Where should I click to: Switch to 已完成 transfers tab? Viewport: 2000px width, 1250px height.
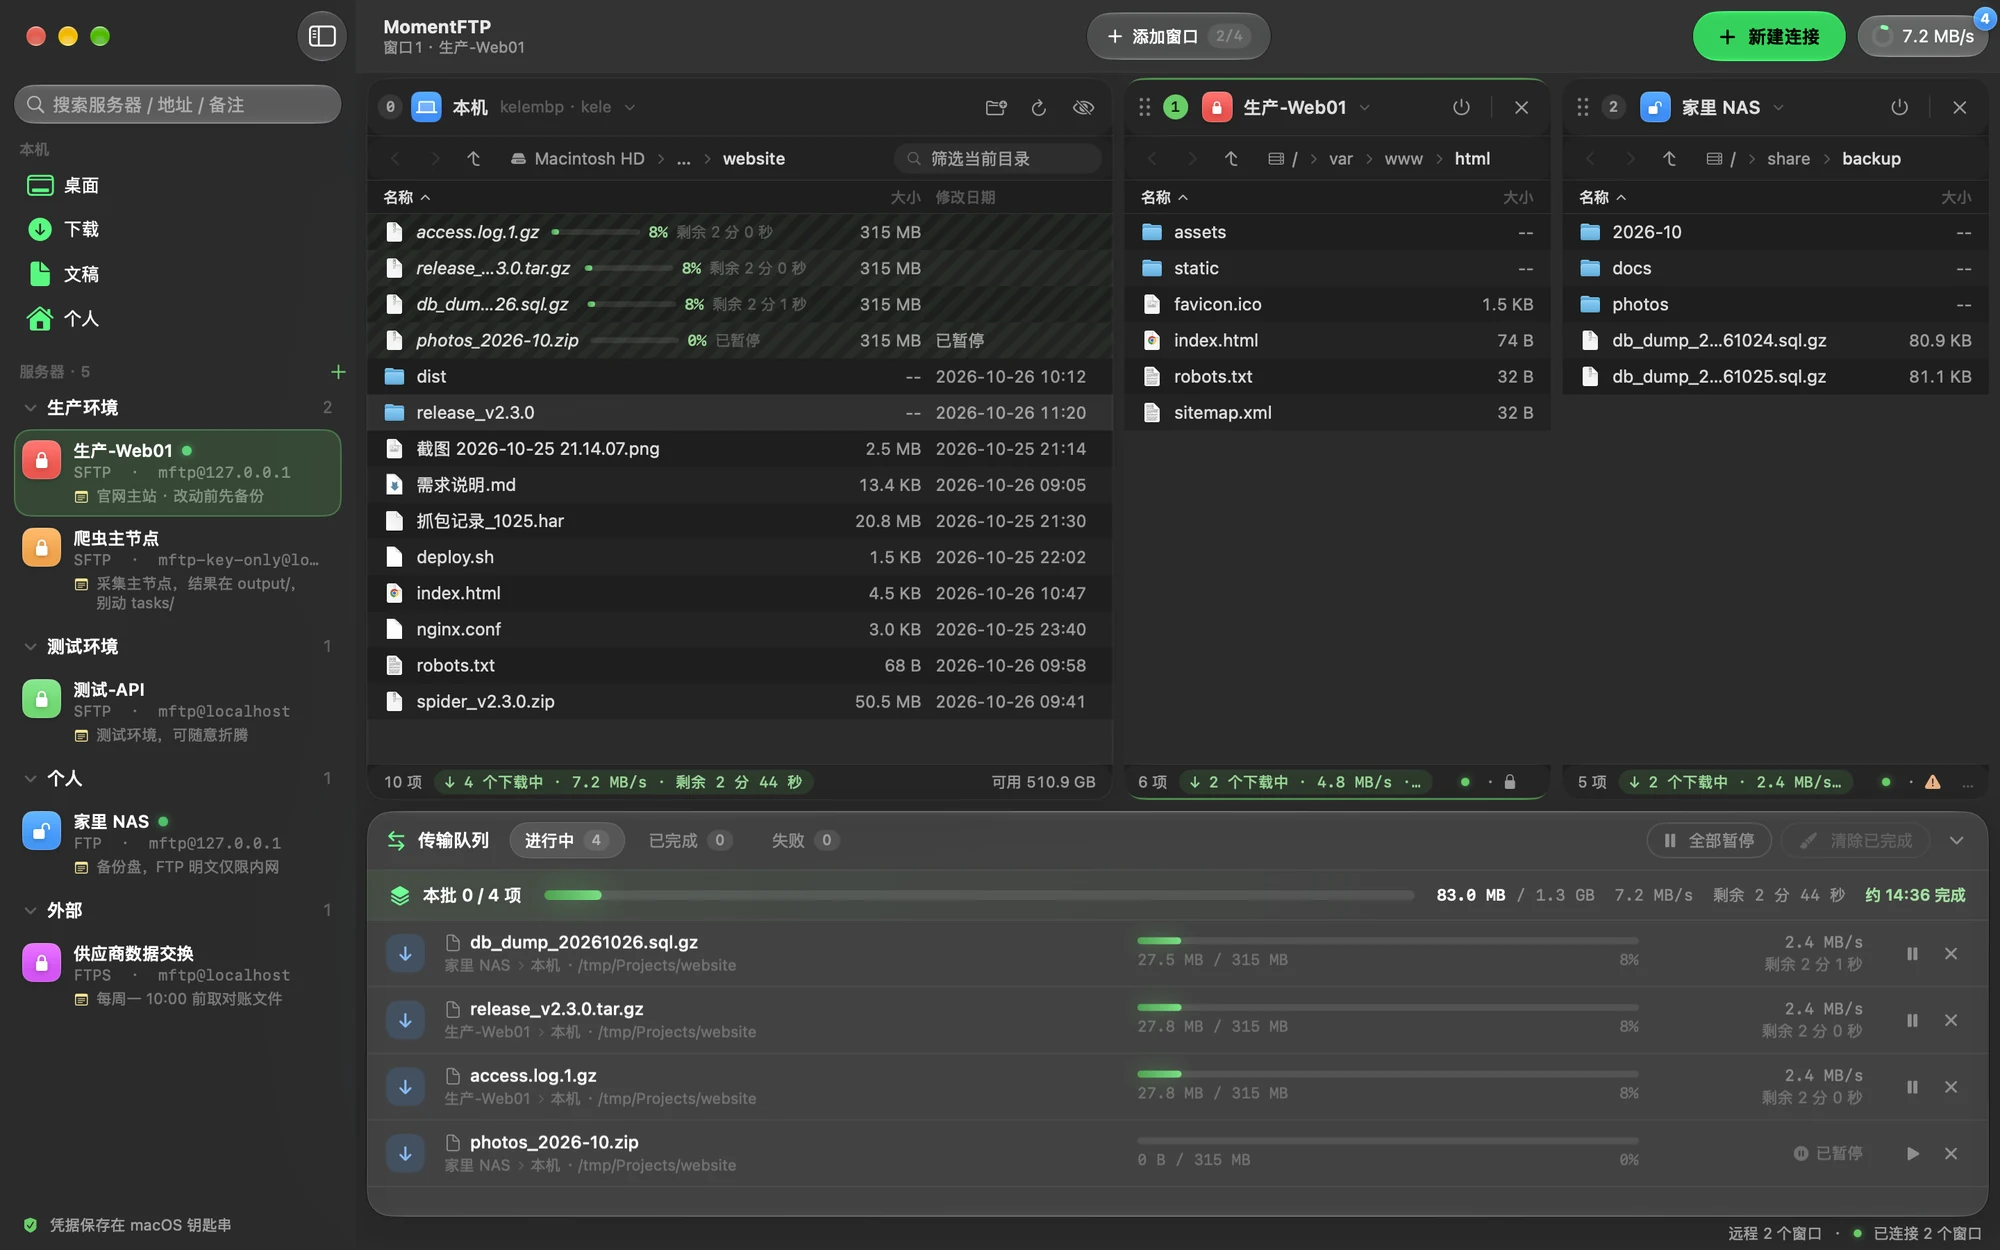[x=690, y=841]
